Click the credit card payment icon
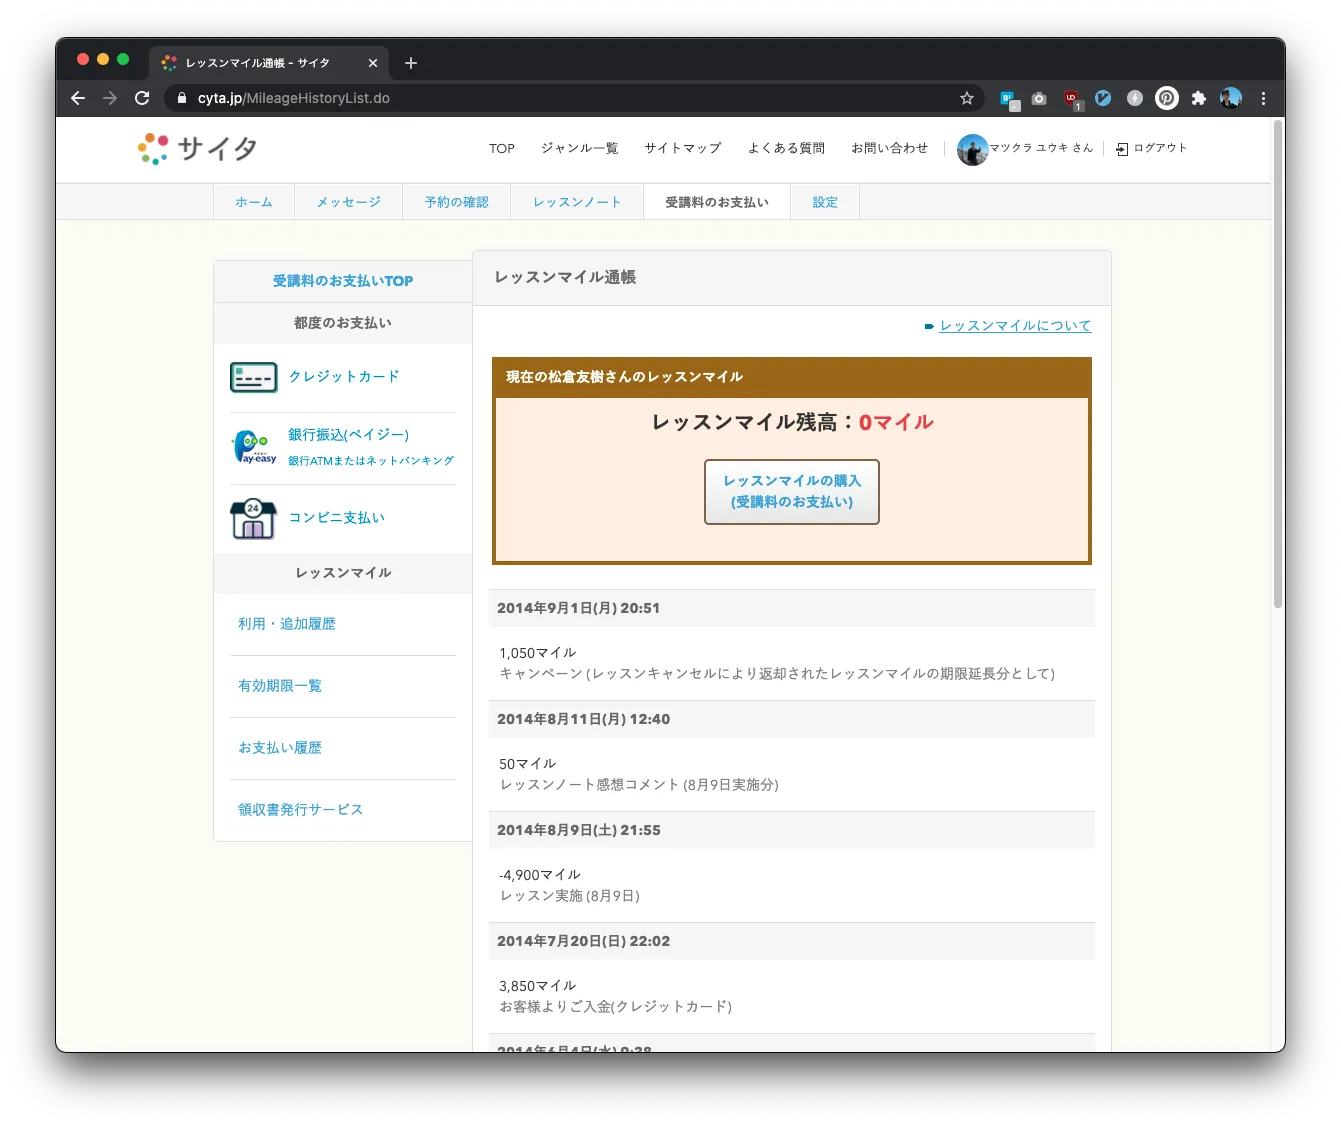 coord(253,377)
